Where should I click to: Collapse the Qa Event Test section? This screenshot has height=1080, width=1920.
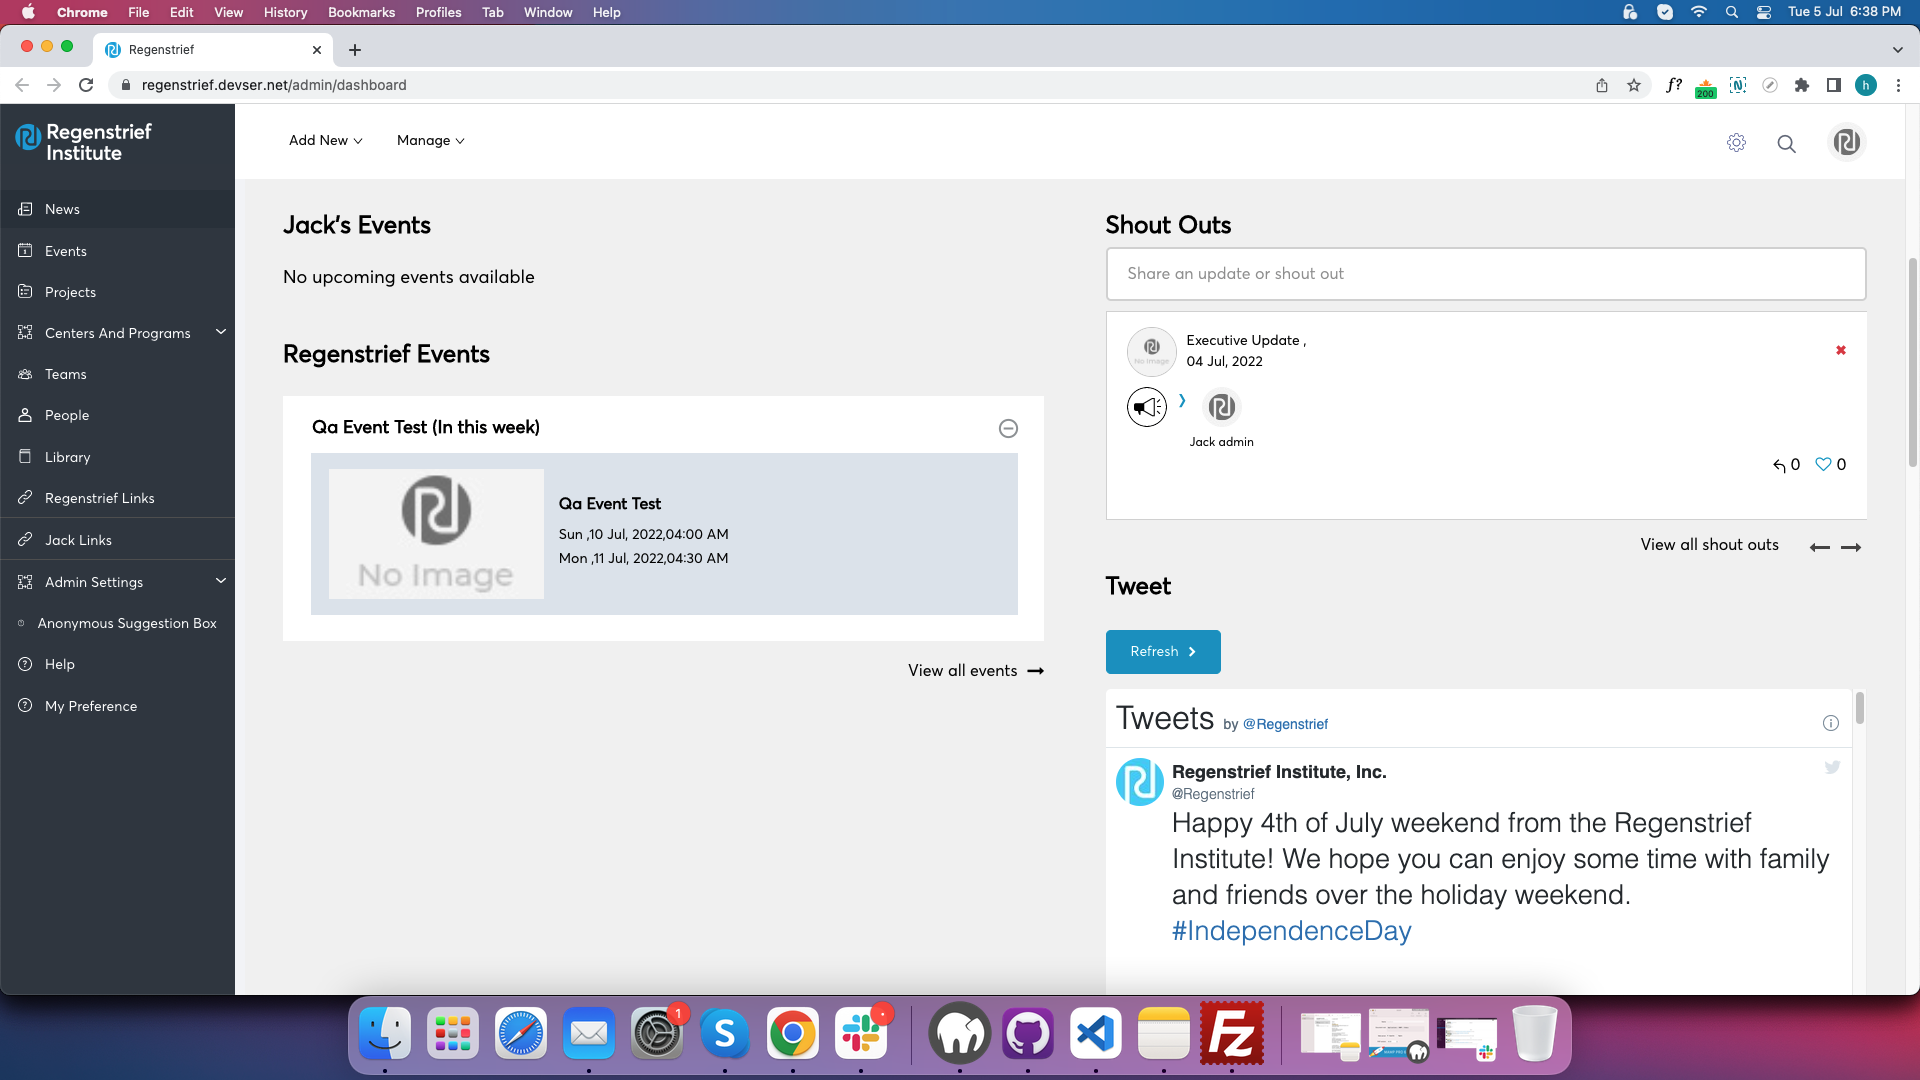(1008, 428)
